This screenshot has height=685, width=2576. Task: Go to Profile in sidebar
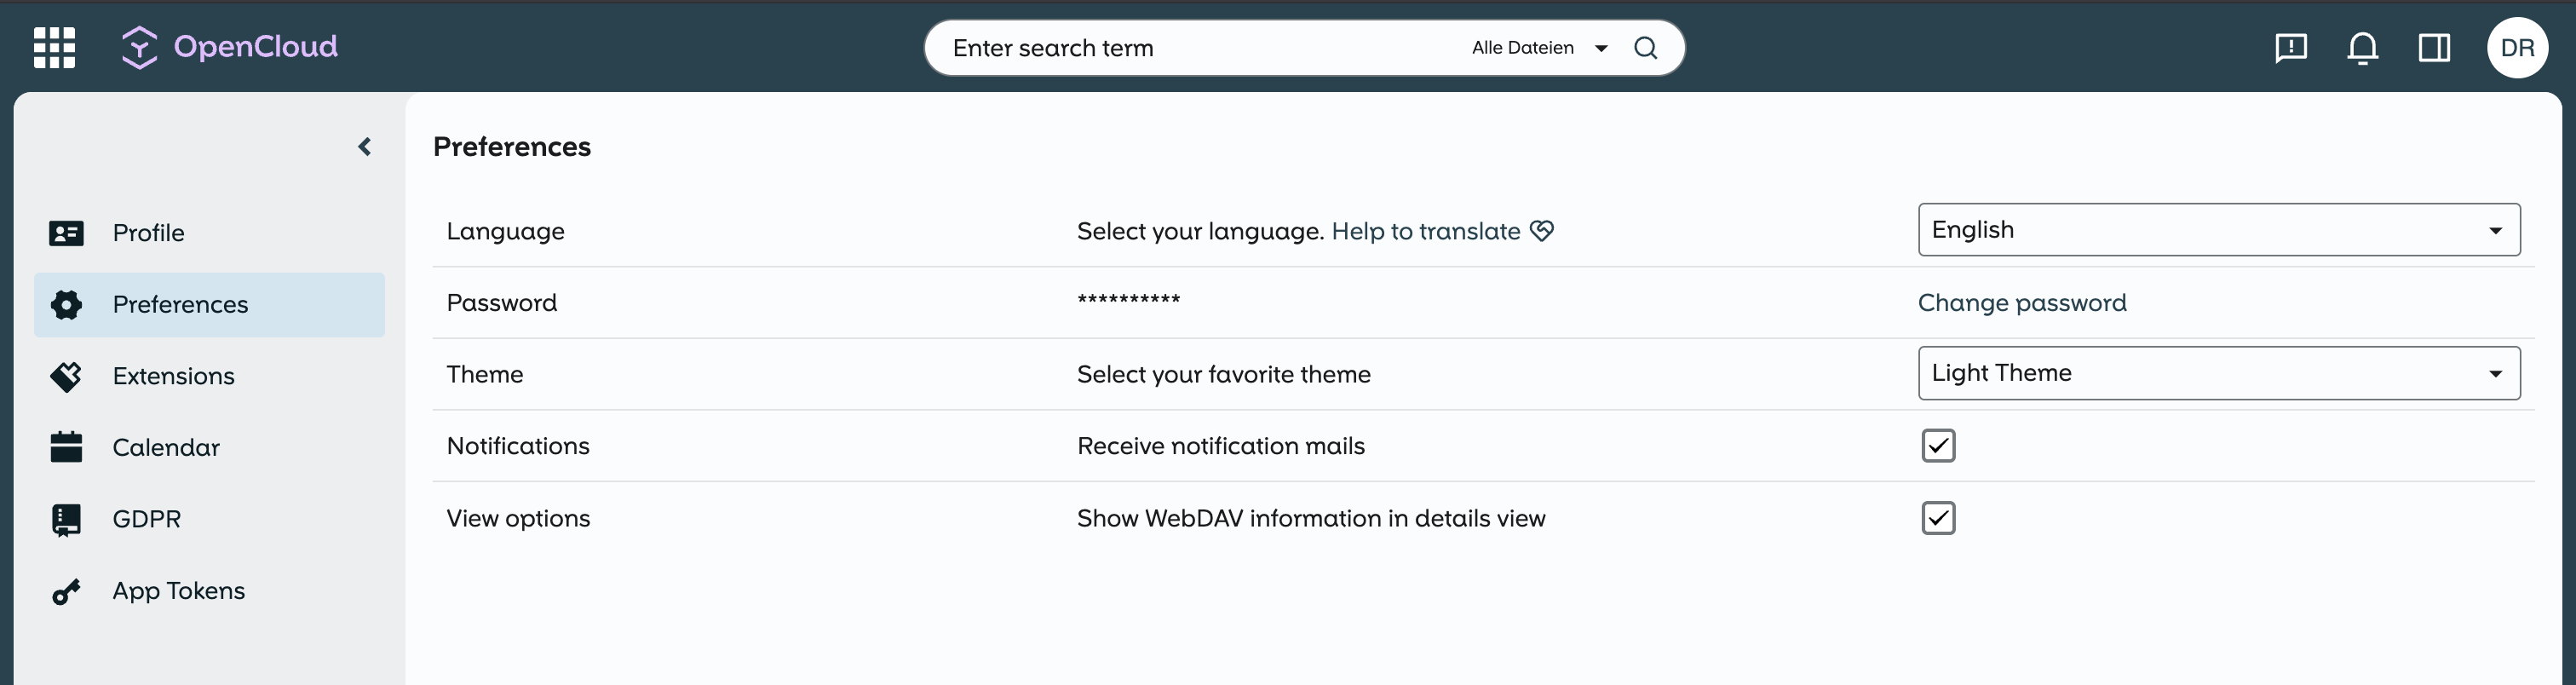click(148, 233)
